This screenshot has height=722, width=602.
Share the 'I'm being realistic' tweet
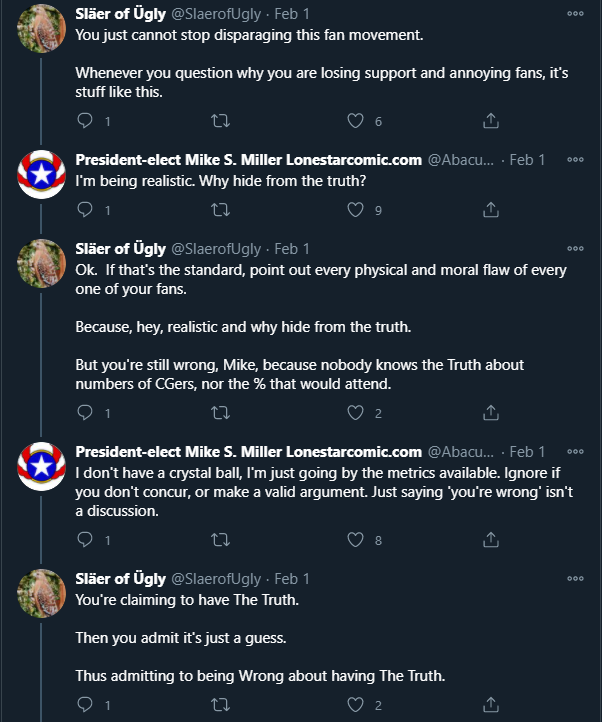491,210
